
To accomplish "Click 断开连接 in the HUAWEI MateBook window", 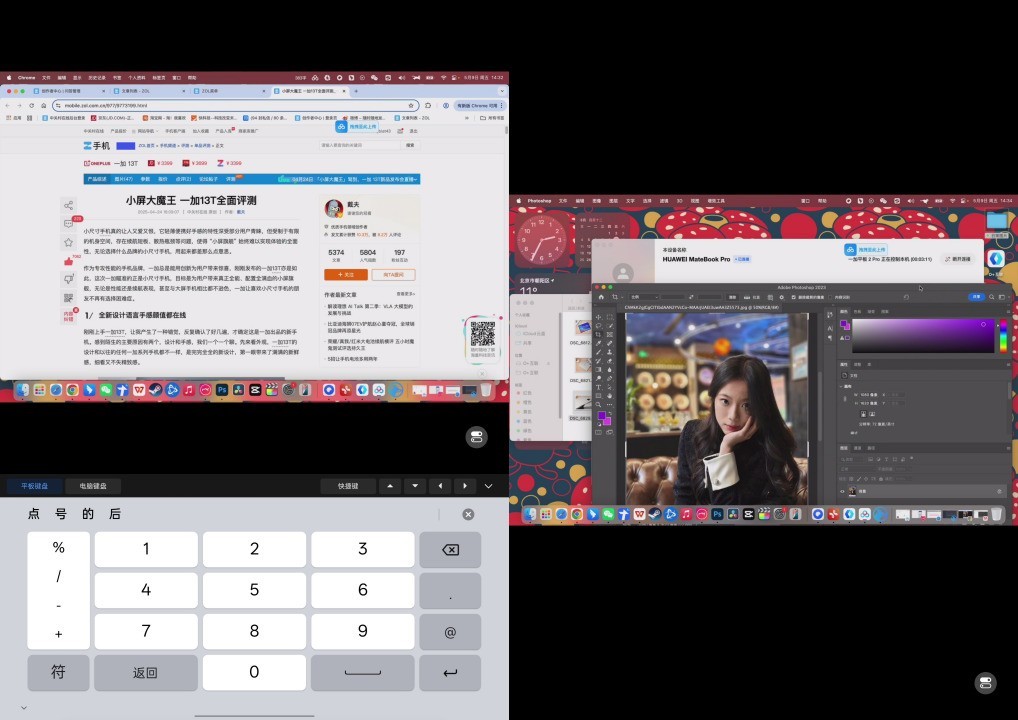I will pyautogui.click(x=958, y=259).
